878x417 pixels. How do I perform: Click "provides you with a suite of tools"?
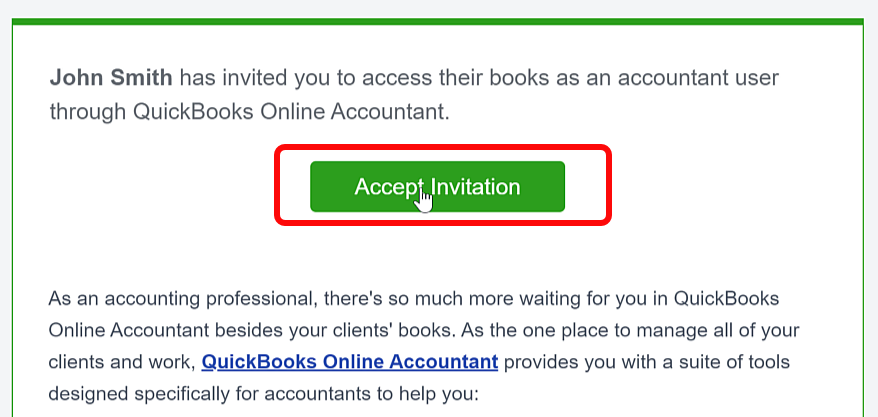647,362
